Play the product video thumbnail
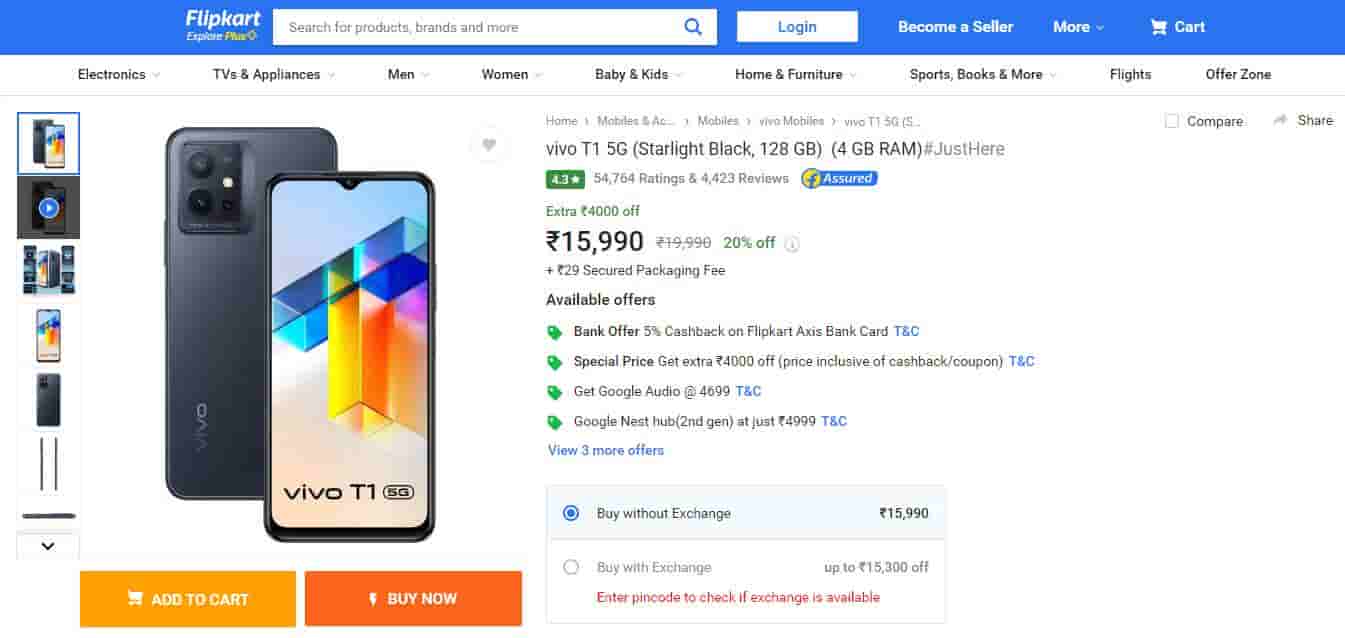 tap(47, 207)
